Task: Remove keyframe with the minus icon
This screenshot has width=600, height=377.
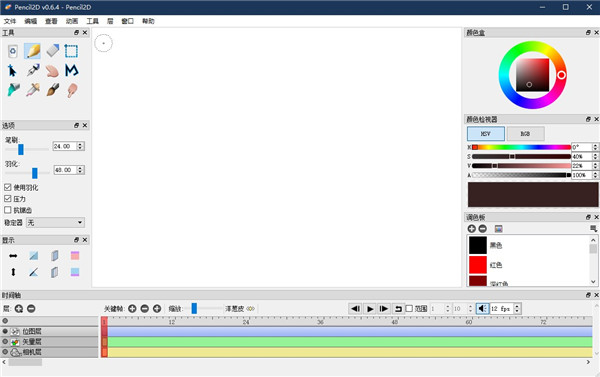Action: click(x=145, y=308)
